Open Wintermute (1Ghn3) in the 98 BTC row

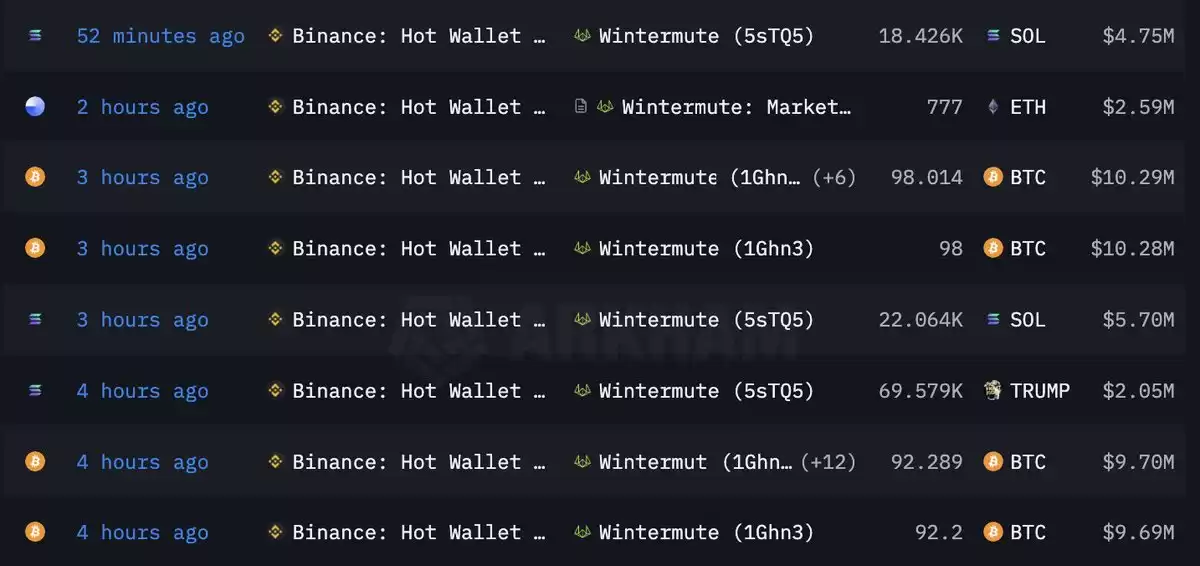pos(706,249)
